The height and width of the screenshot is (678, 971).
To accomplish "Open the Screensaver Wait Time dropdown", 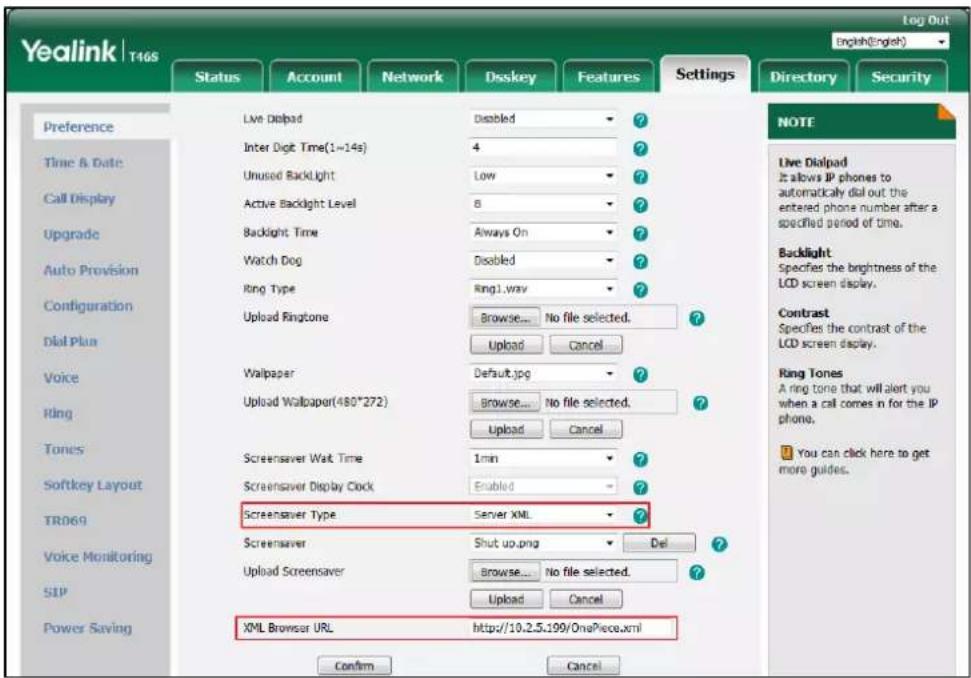I will tap(542, 458).
